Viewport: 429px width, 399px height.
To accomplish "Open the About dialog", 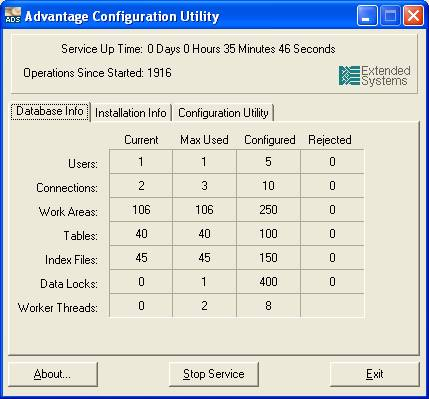I will tap(53, 374).
